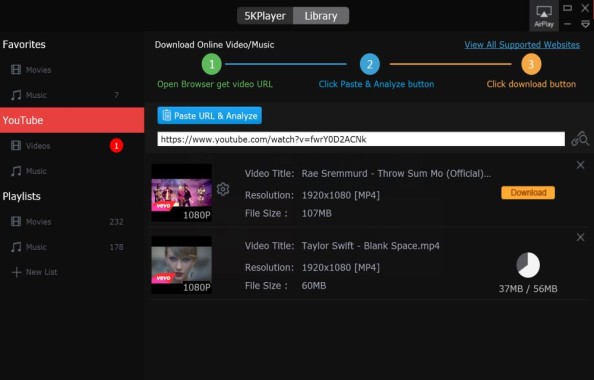The image size is (594, 380).
Task: Click film icon next to YouTube Videos
Action: 16,145
